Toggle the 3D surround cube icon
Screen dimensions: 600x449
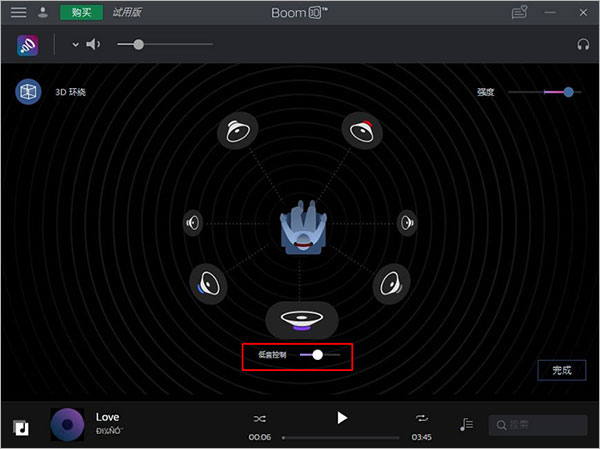point(28,92)
